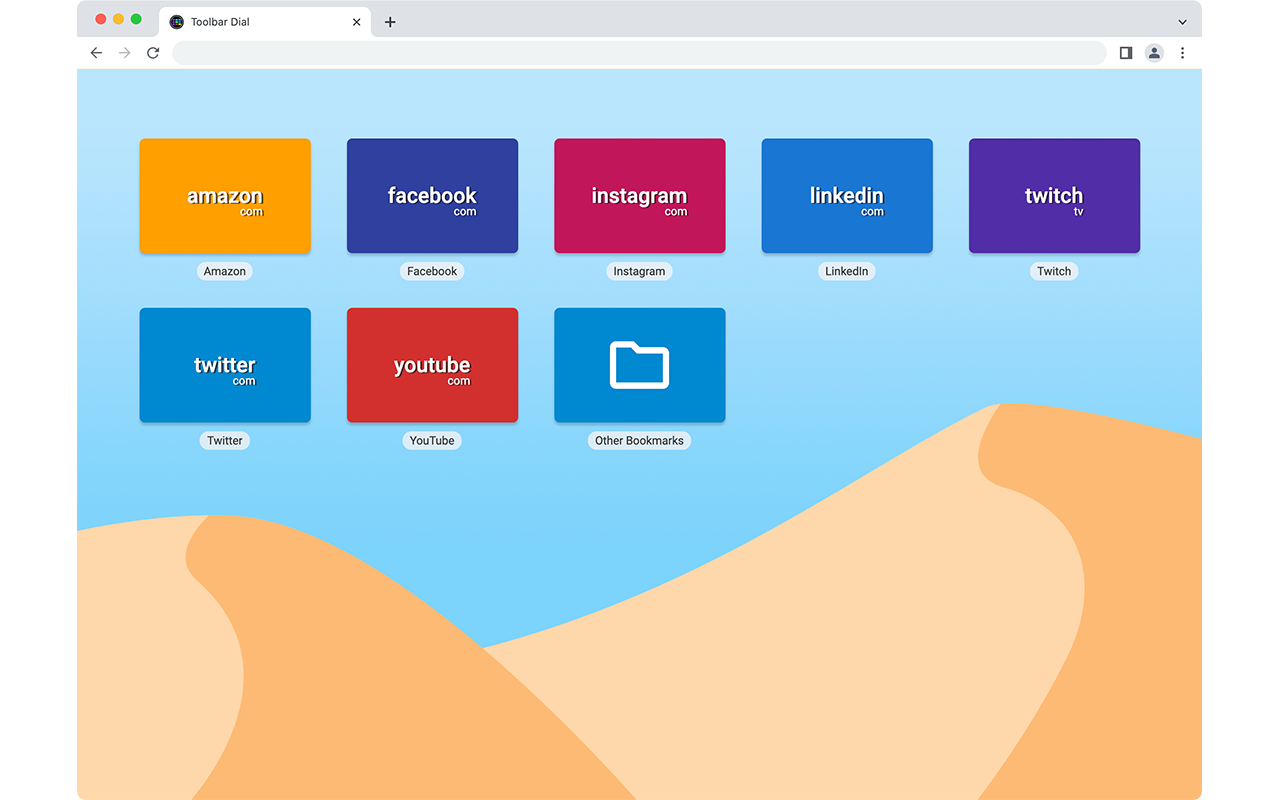Open a new tab with plus button
Viewport: 1280px width, 800px height.
click(390, 22)
